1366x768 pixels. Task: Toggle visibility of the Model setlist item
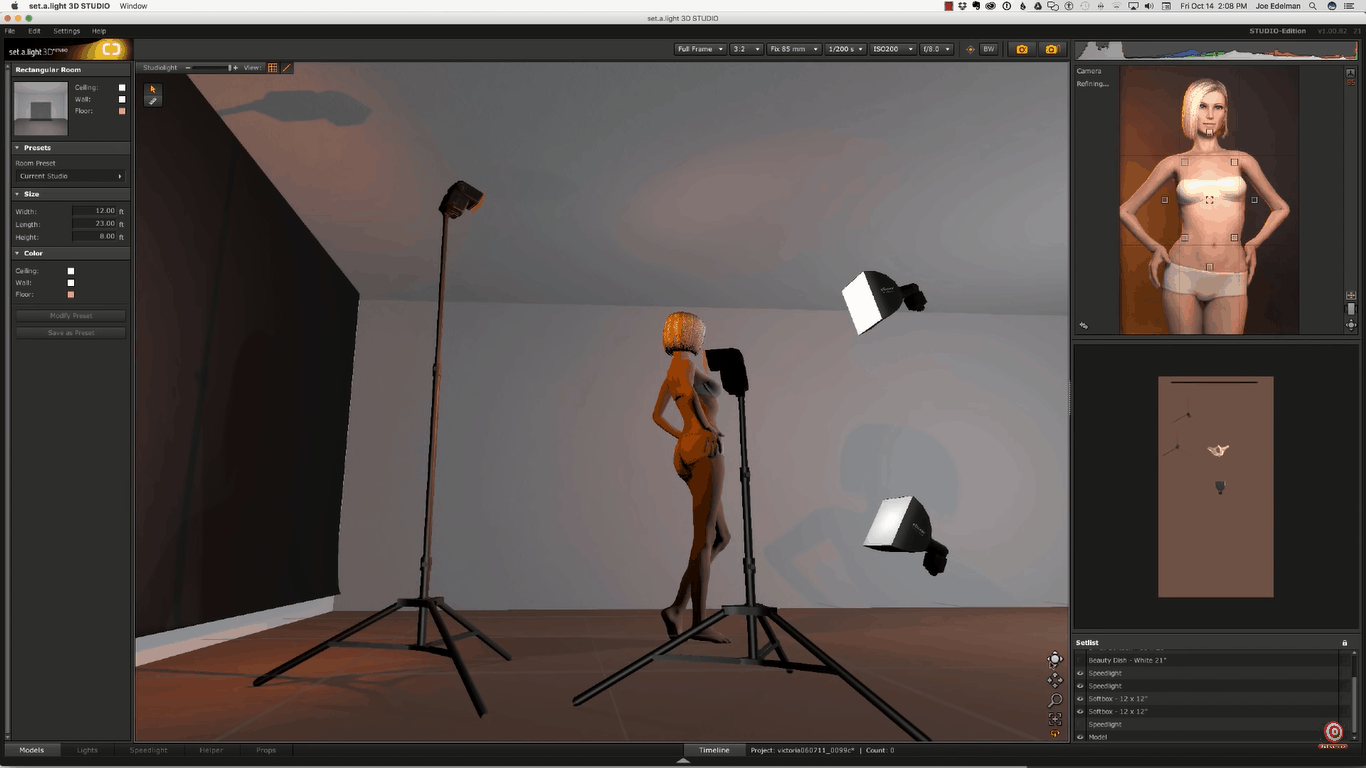(x=1080, y=737)
